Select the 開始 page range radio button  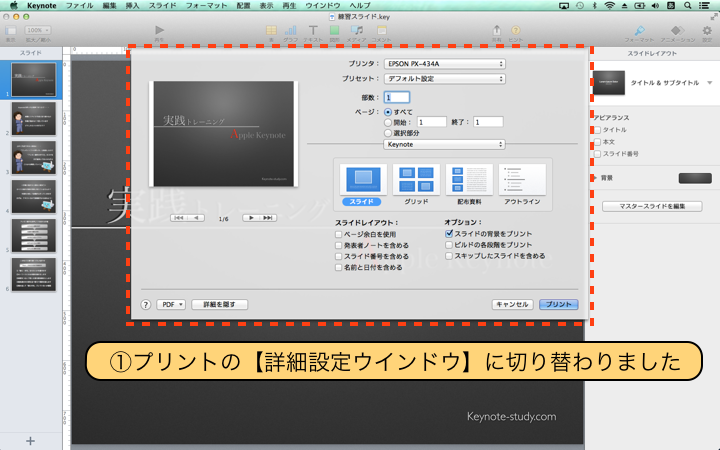[x=388, y=123]
